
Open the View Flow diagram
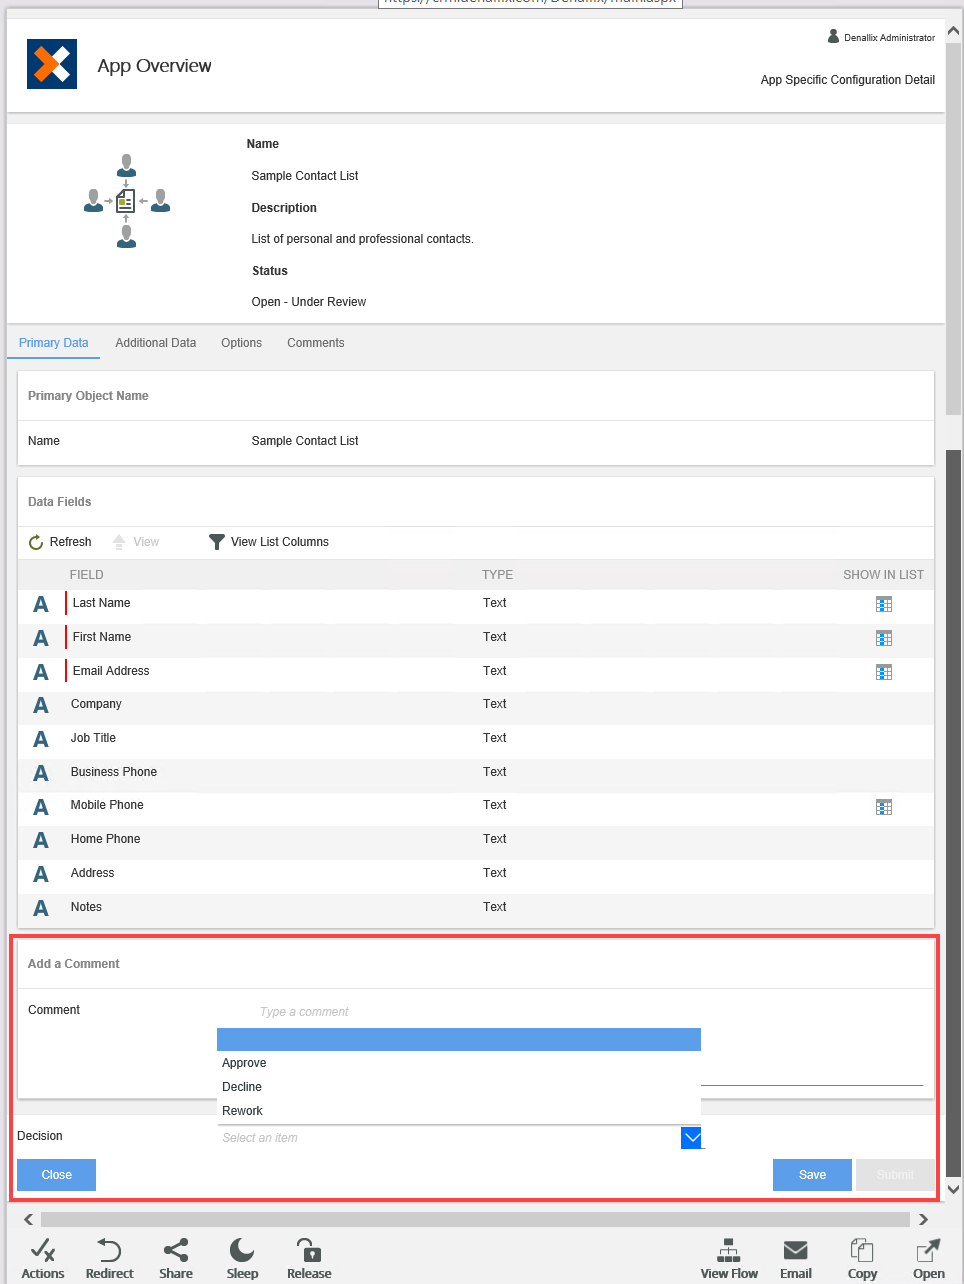(729, 1251)
